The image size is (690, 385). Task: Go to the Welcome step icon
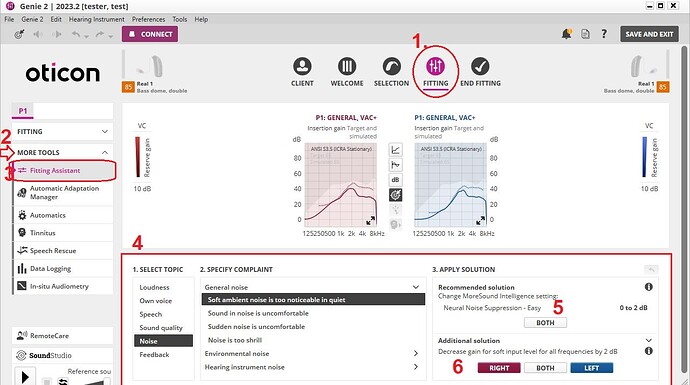point(347,66)
